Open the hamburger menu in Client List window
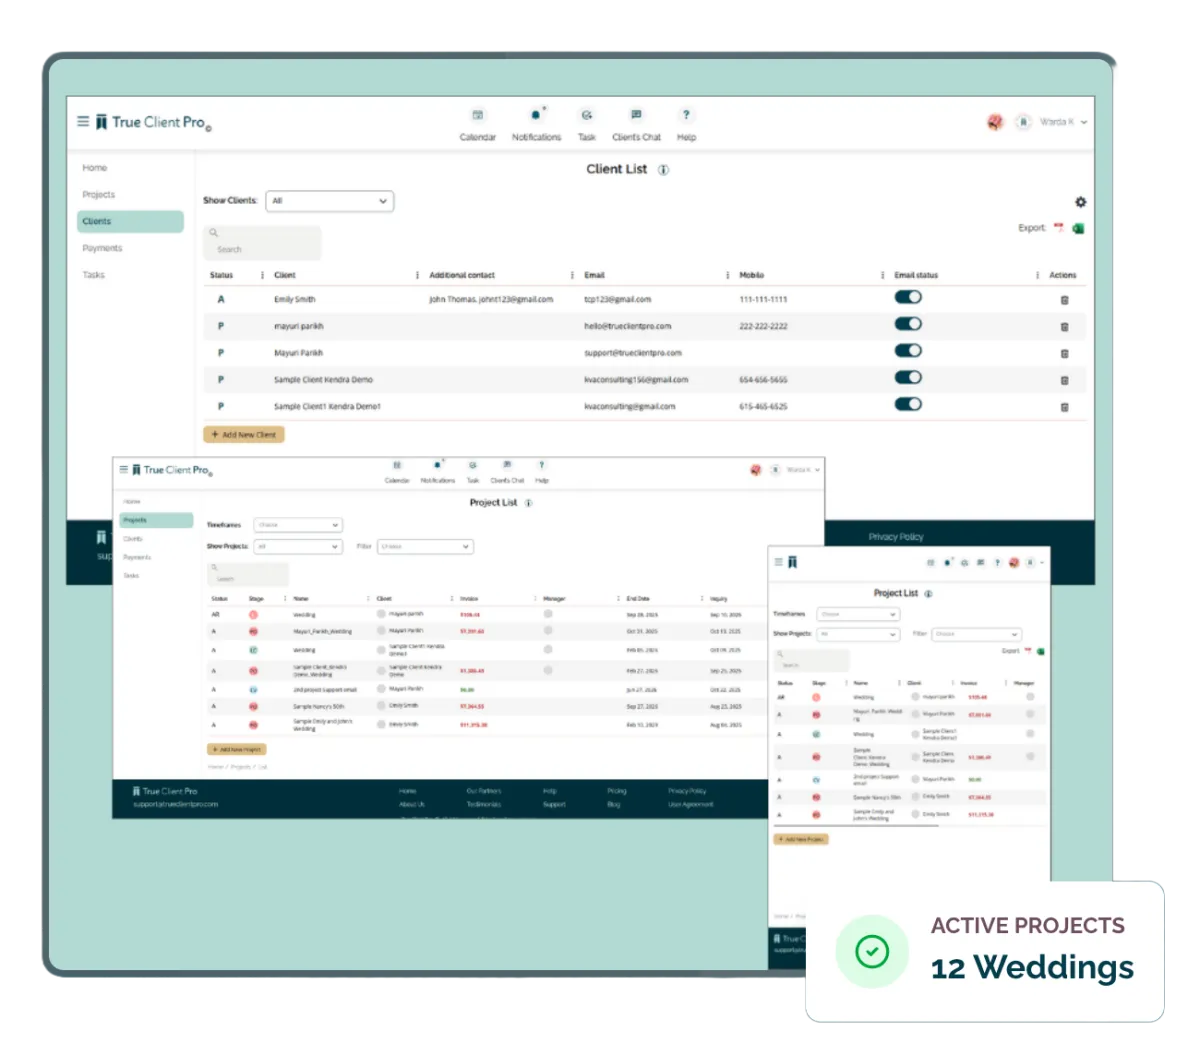Screen dimensions: 1200x1043 [83, 121]
